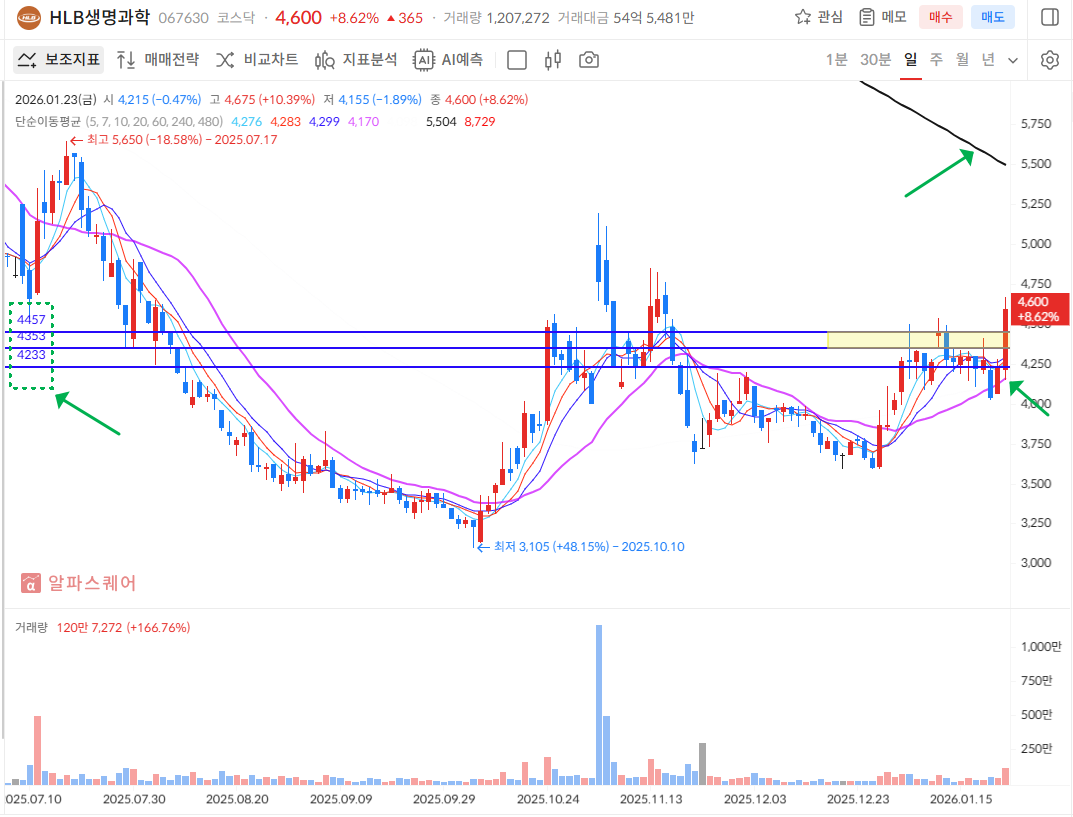Open the 보조지표 indicators panel
Viewport: 1073px width, 817px height.
(x=60, y=60)
